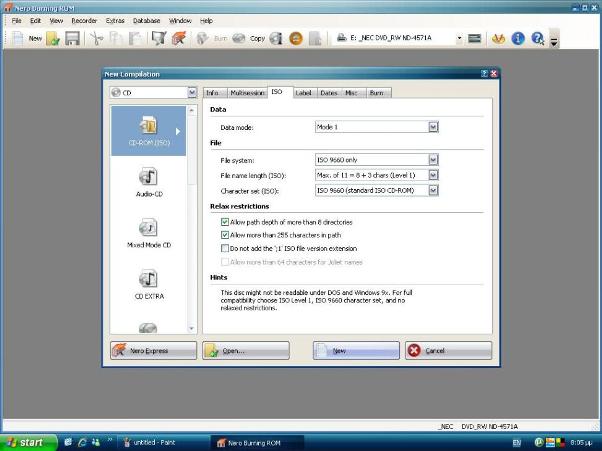
Task: Click the Nero Express button in dialog
Action: [153, 350]
